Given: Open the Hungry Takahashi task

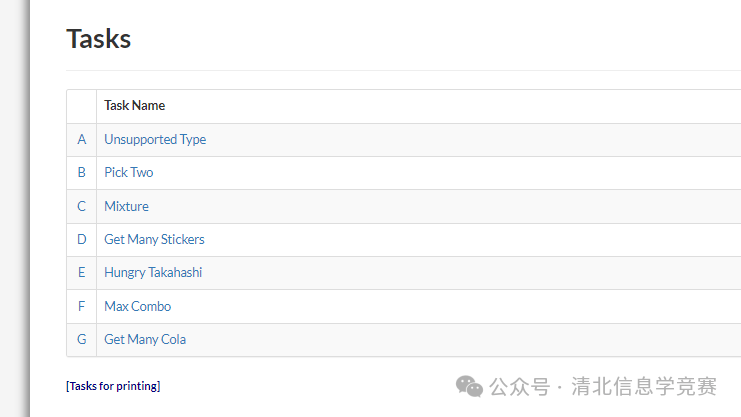Looking at the screenshot, I should click(x=153, y=272).
